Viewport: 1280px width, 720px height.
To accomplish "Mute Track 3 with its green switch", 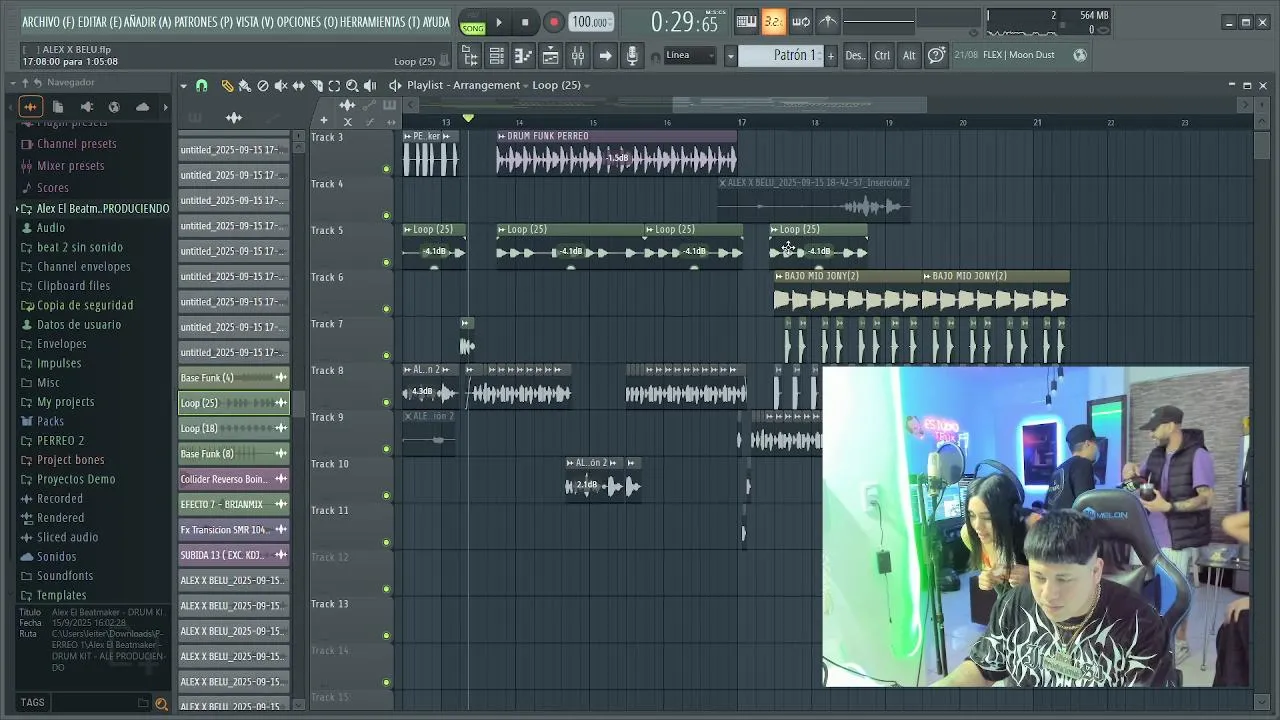I will pos(386,169).
